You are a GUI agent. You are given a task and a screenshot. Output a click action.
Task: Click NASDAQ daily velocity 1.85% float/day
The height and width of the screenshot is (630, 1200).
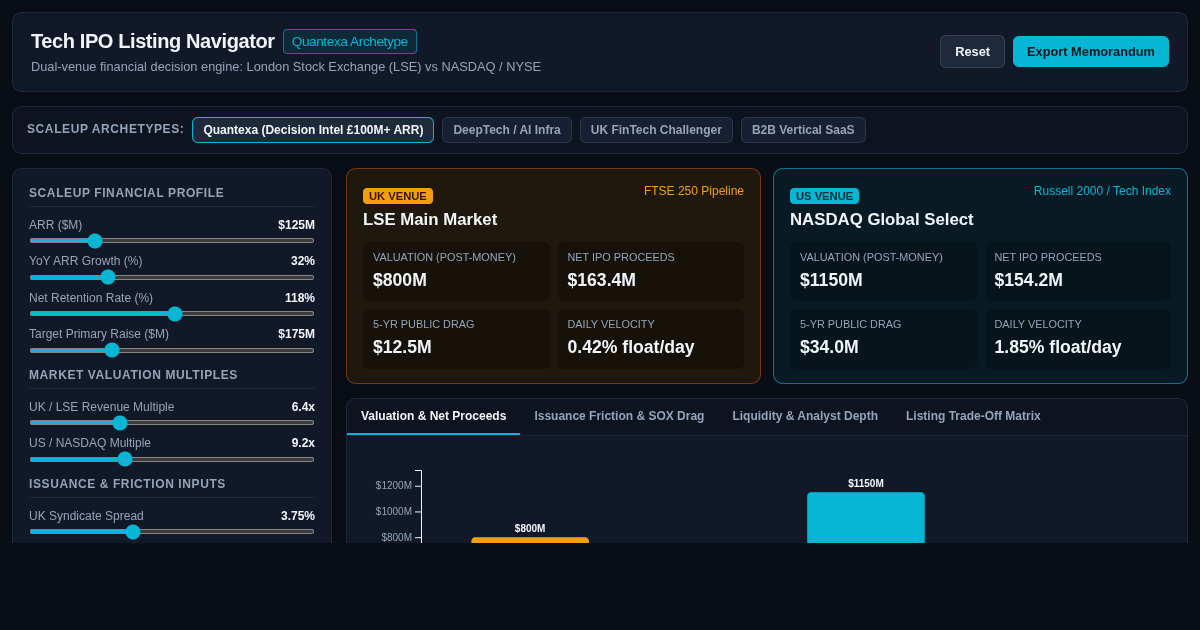point(1078,338)
